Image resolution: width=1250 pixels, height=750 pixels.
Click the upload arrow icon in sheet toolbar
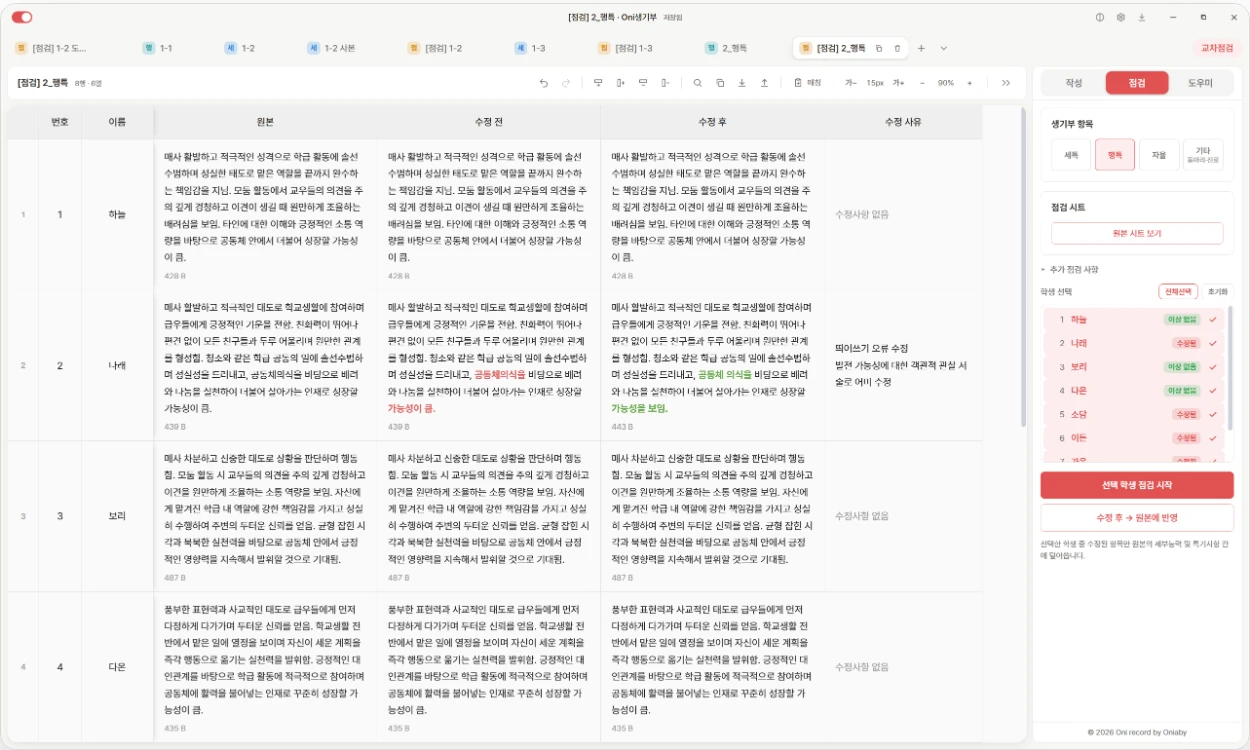click(x=765, y=83)
